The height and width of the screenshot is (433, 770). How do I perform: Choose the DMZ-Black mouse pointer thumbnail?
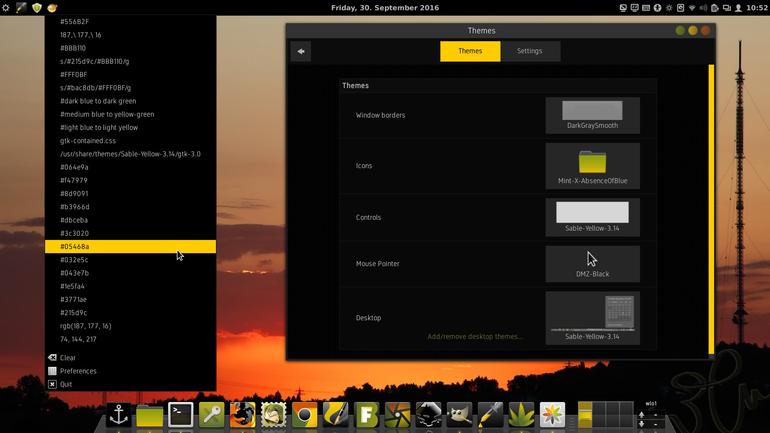click(x=592, y=264)
